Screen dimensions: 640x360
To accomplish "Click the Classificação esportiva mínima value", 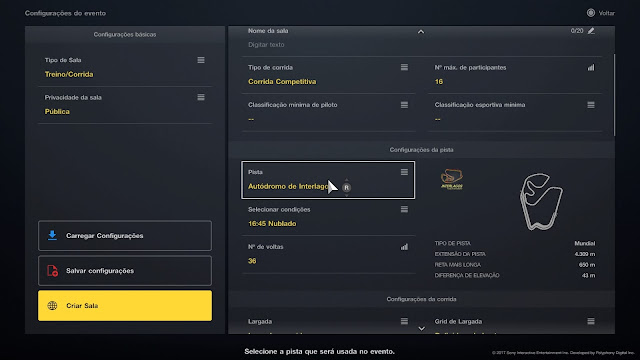I will 438,119.
